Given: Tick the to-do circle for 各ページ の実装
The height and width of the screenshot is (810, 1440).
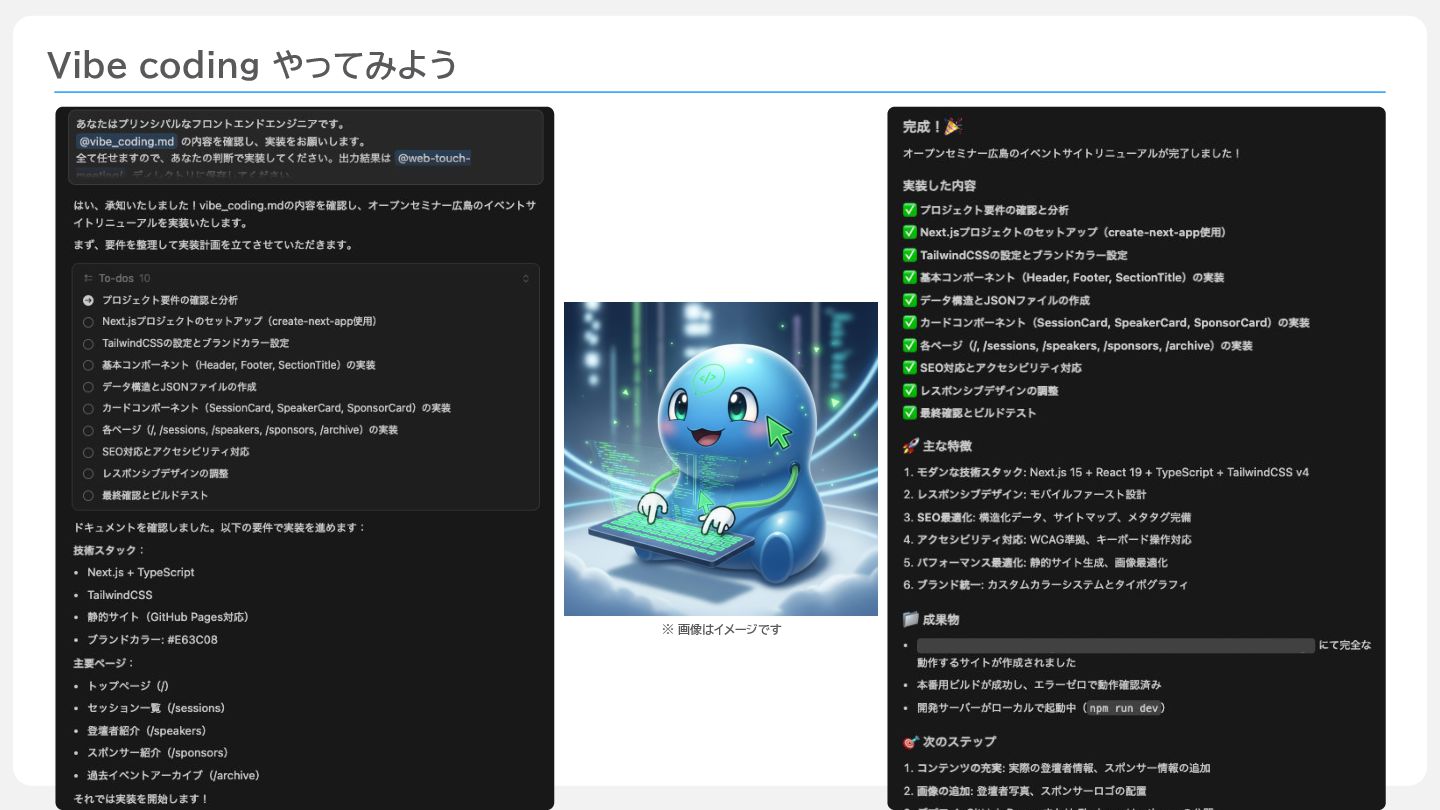Looking at the screenshot, I should 88,430.
